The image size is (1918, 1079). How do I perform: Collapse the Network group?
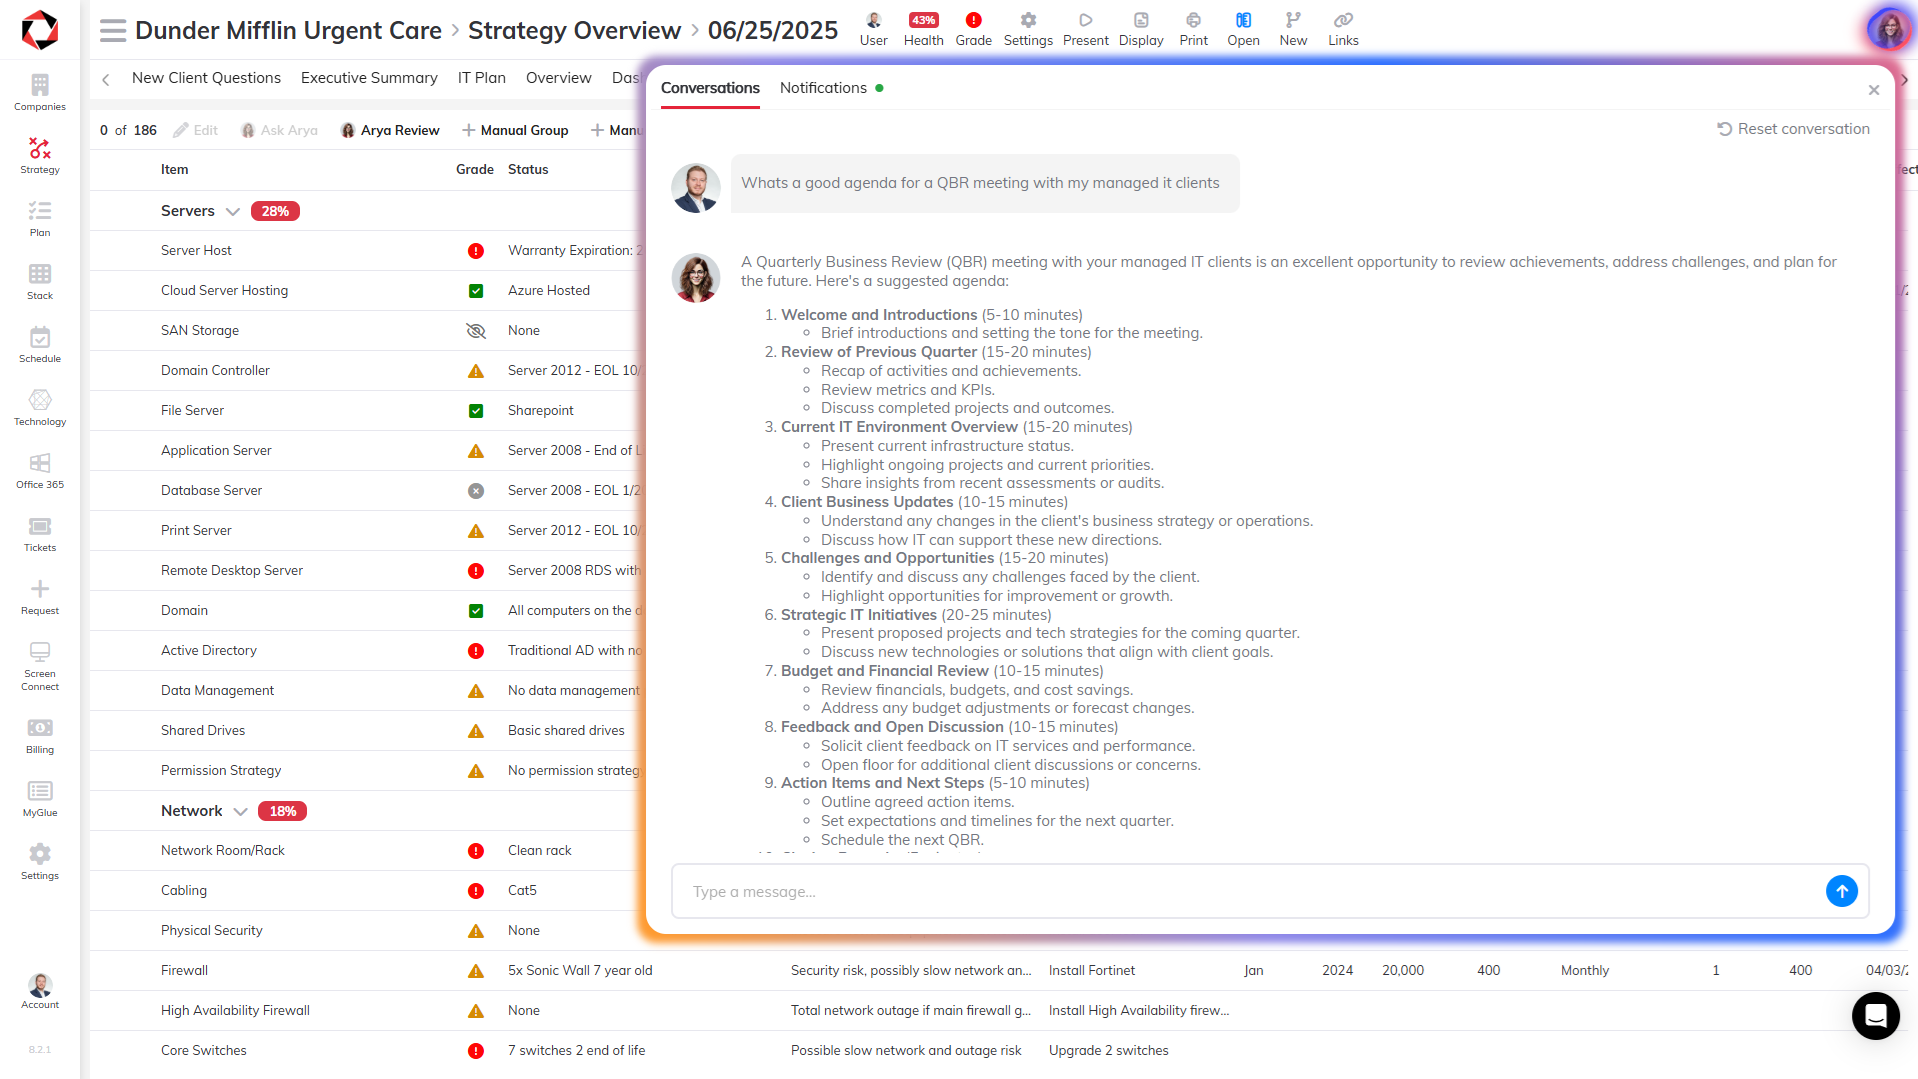(240, 812)
